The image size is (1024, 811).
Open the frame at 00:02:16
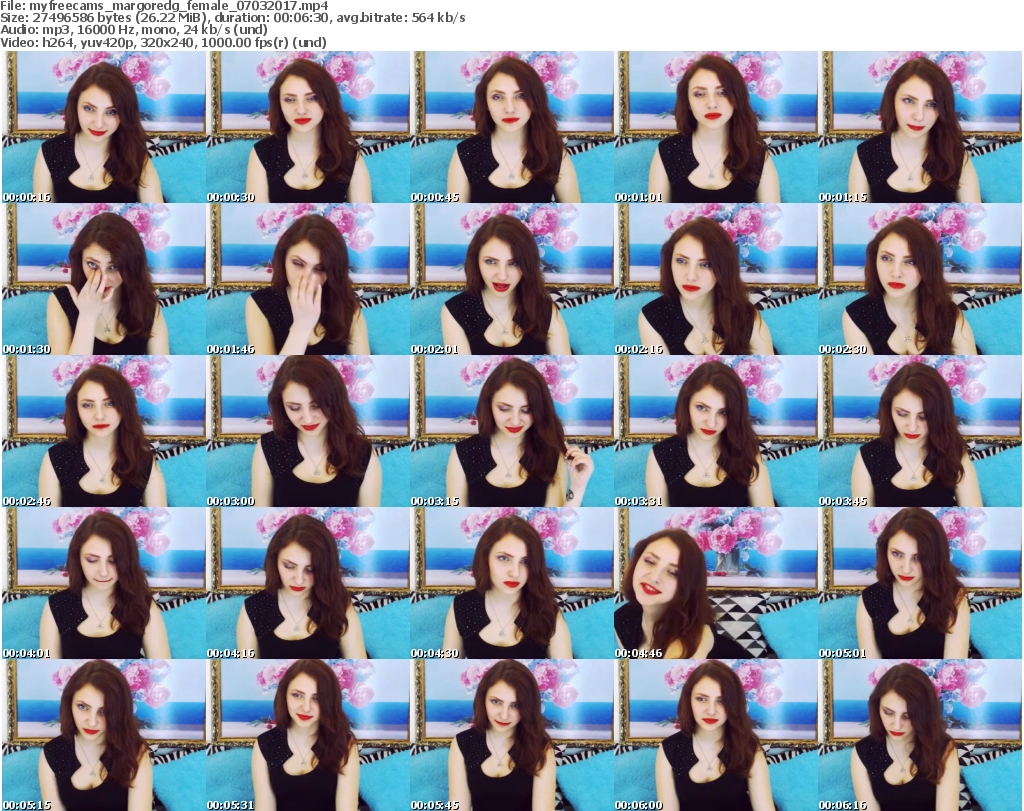click(716, 279)
